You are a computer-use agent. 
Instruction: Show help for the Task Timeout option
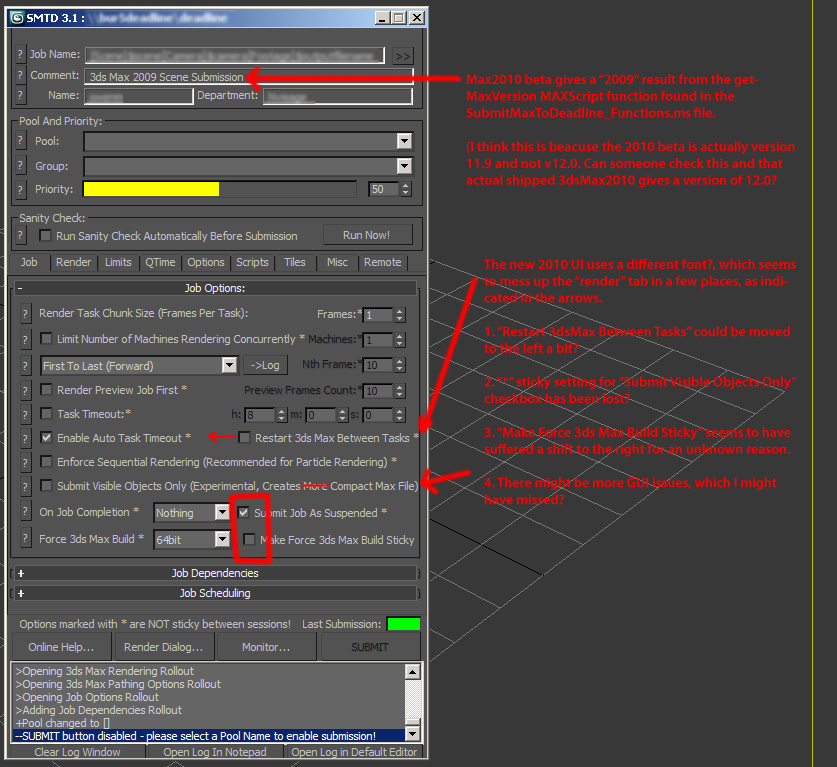click(25, 415)
